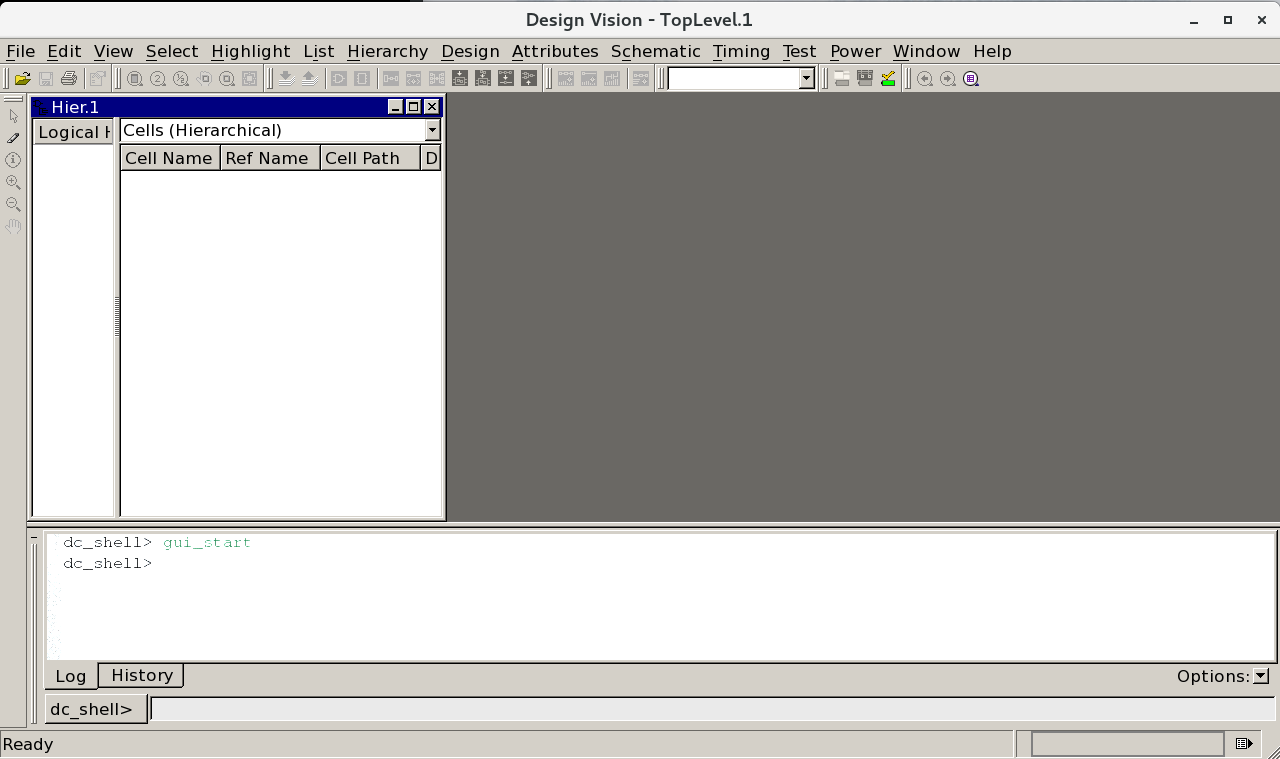Select the highlight pen tool in the sidebar
The height and width of the screenshot is (759, 1280).
(x=13, y=137)
